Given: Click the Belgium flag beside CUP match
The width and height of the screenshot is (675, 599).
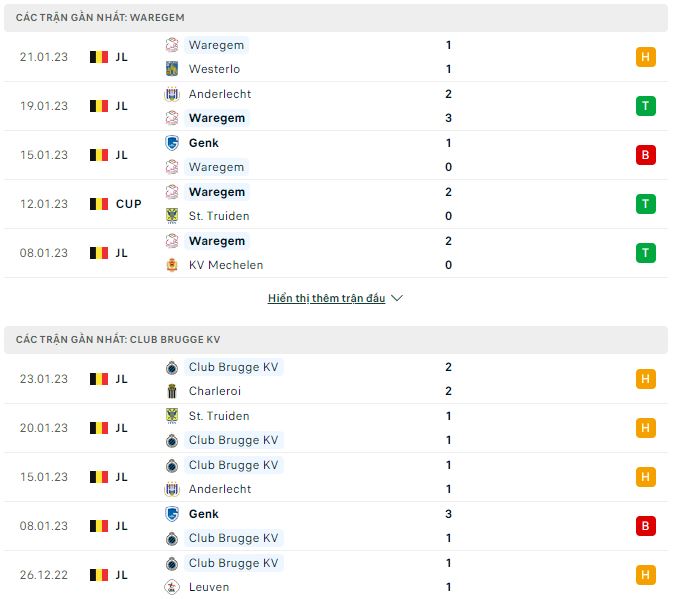Looking at the screenshot, I should [x=98, y=204].
